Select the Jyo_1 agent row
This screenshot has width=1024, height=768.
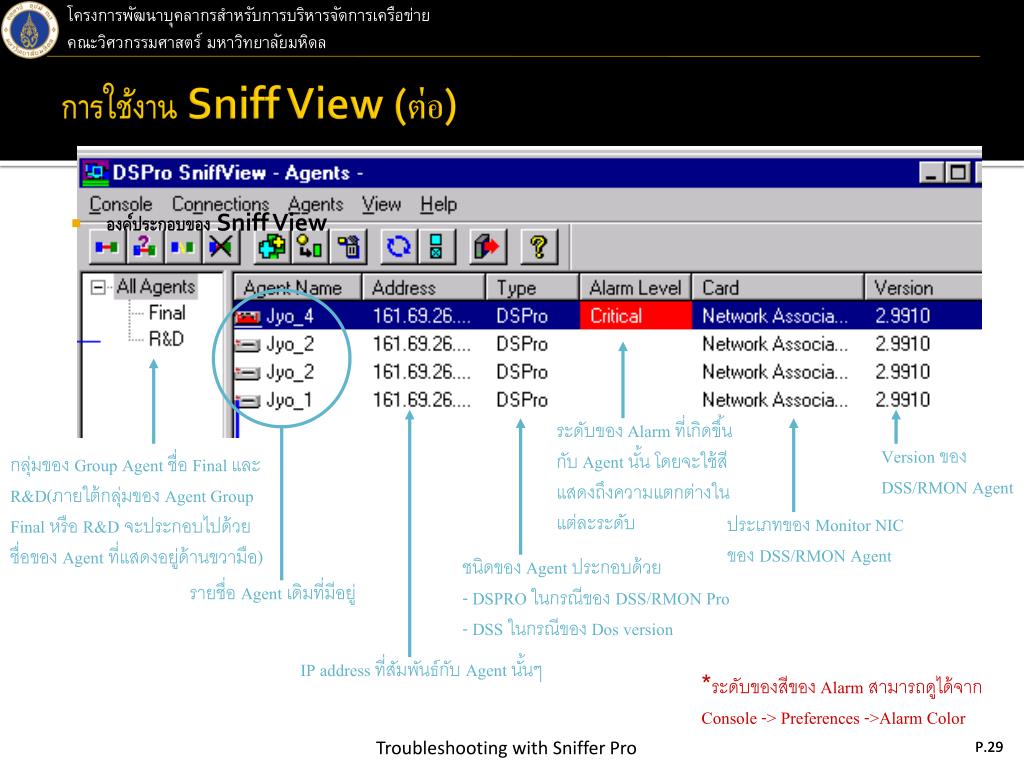[x=607, y=400]
